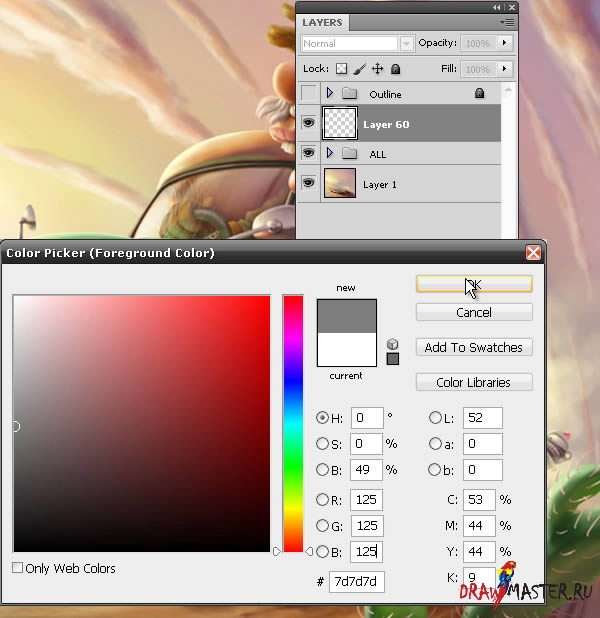Click lock all padlock icon
Screen dimensions: 600x618
point(395,69)
